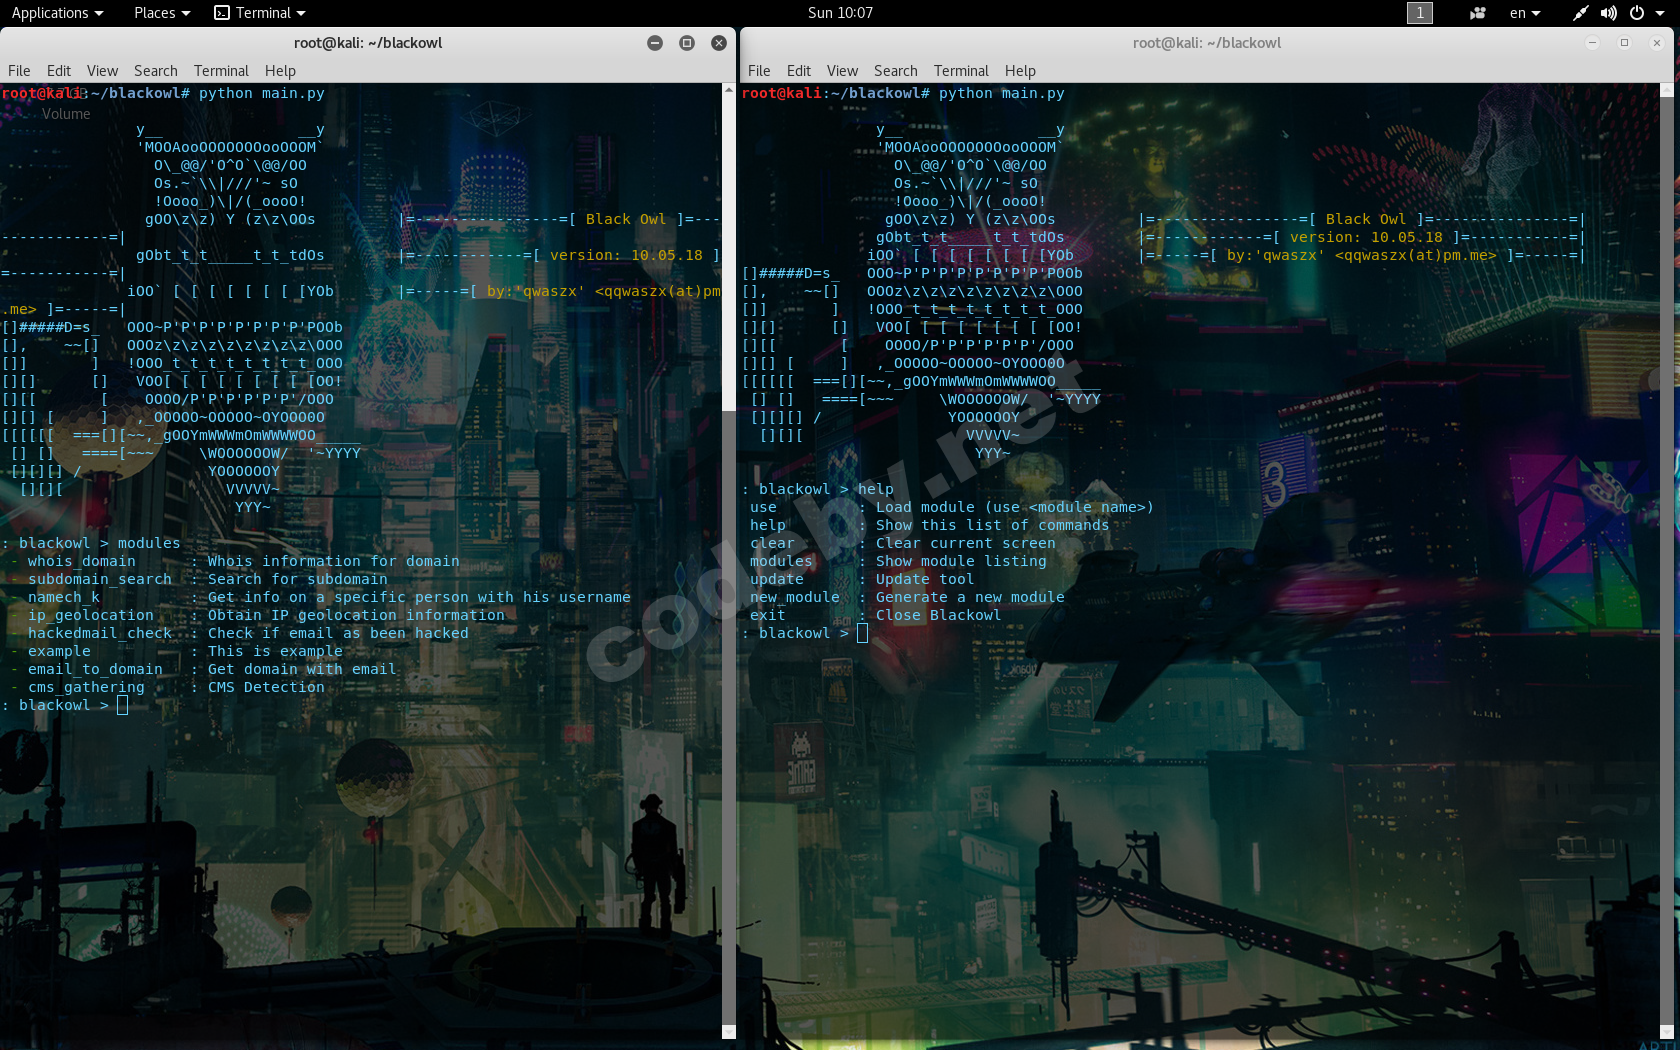Click the 'exit' command in help list
1680x1050 pixels.
click(768, 616)
